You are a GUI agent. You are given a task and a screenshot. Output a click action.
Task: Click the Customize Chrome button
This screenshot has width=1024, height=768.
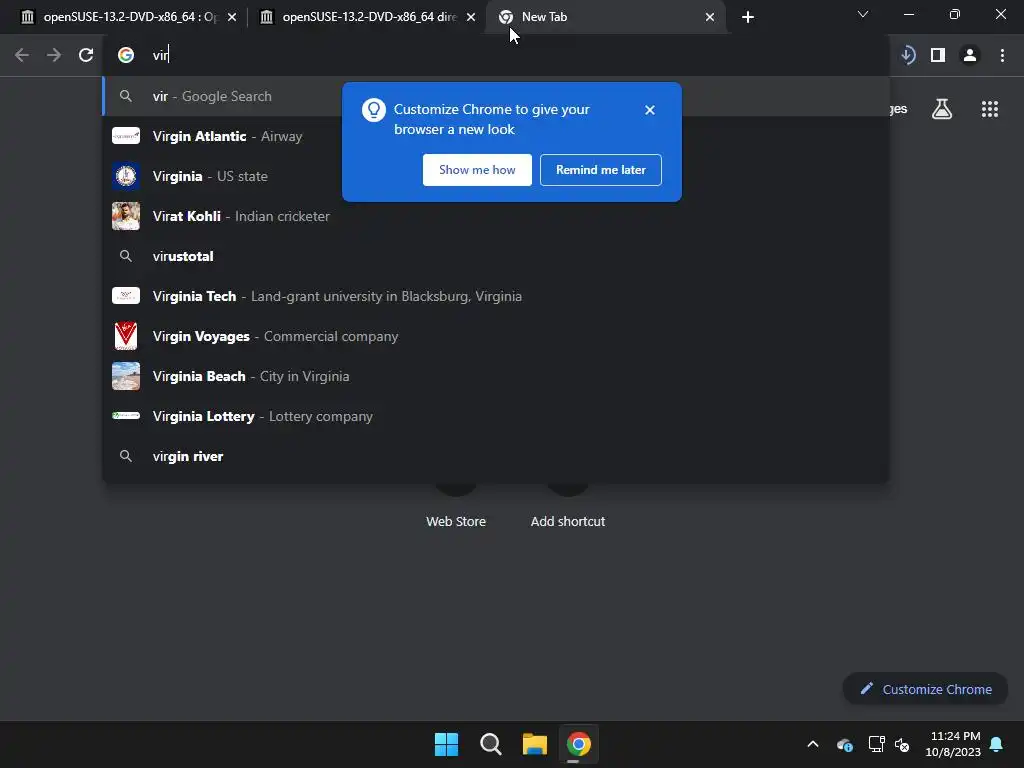[925, 689]
